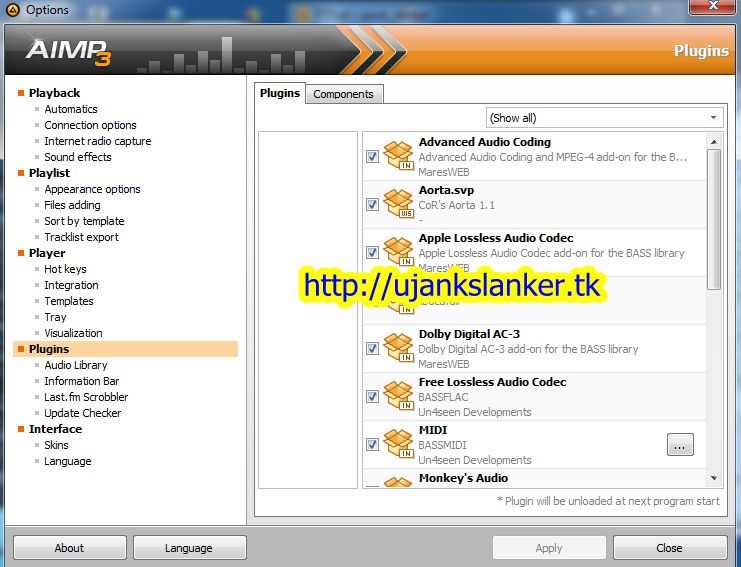
Task: Switch to the Components tab
Action: 344,94
